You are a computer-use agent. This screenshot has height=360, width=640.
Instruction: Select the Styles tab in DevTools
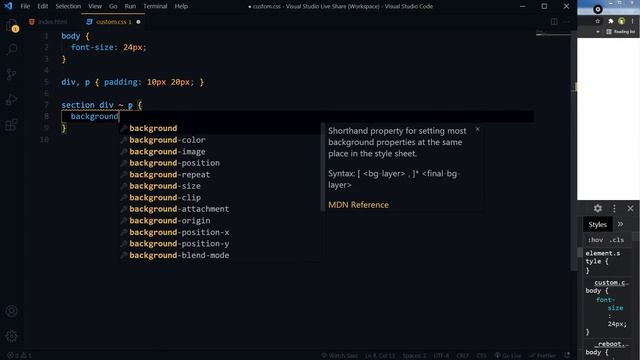598,224
